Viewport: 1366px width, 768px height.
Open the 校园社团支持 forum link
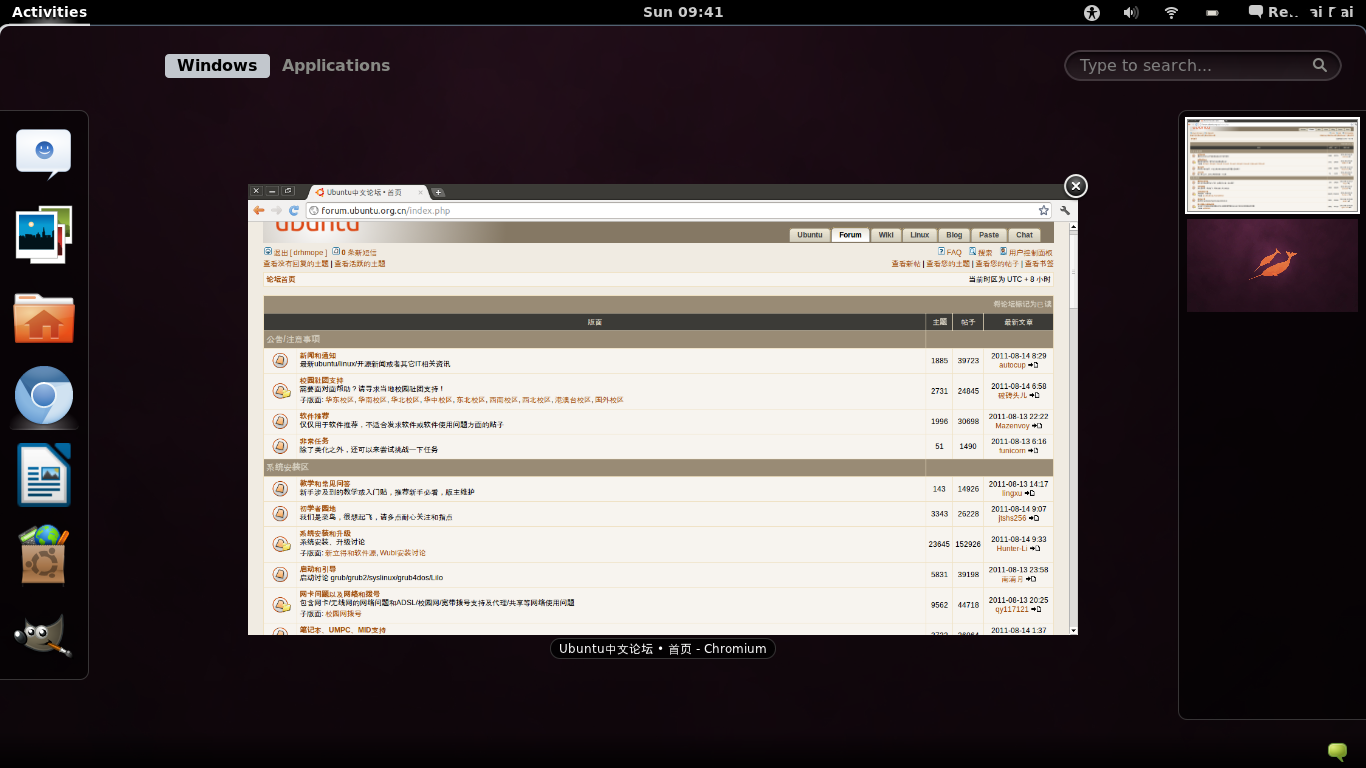(x=321, y=380)
